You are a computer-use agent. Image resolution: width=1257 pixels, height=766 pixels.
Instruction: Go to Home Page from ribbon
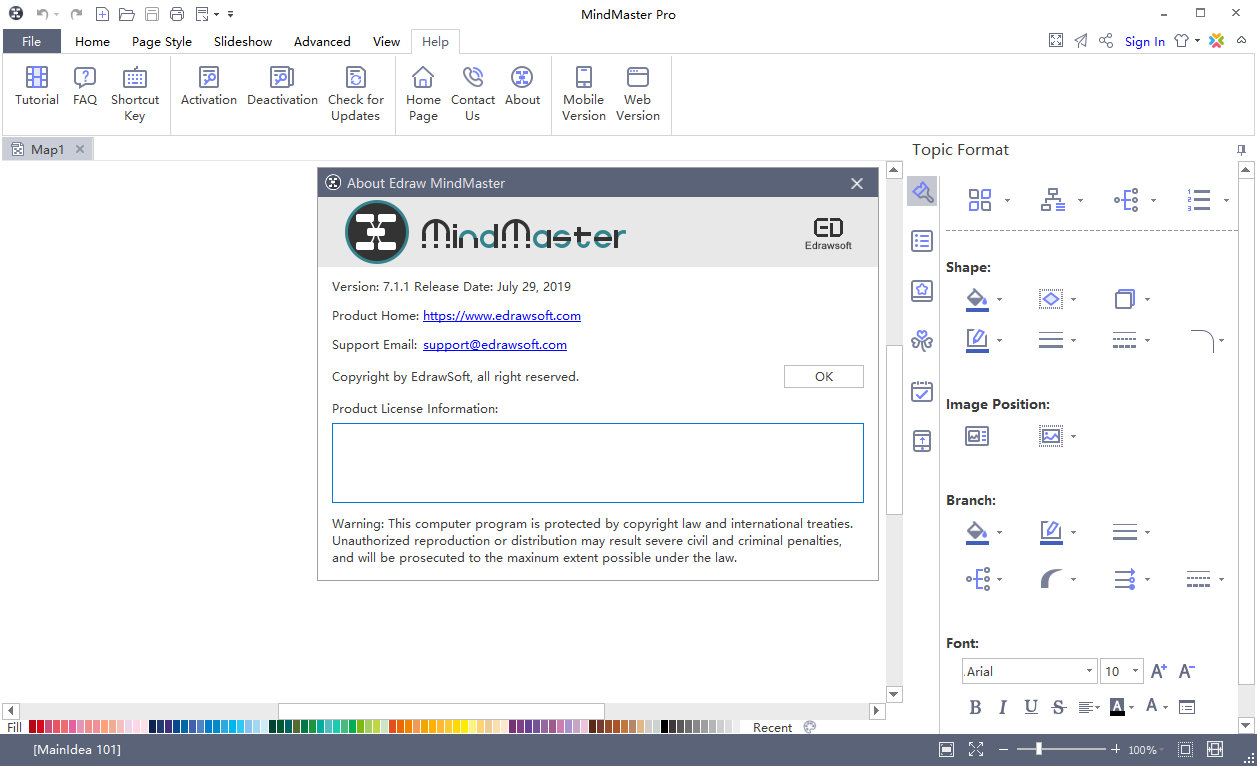click(423, 94)
